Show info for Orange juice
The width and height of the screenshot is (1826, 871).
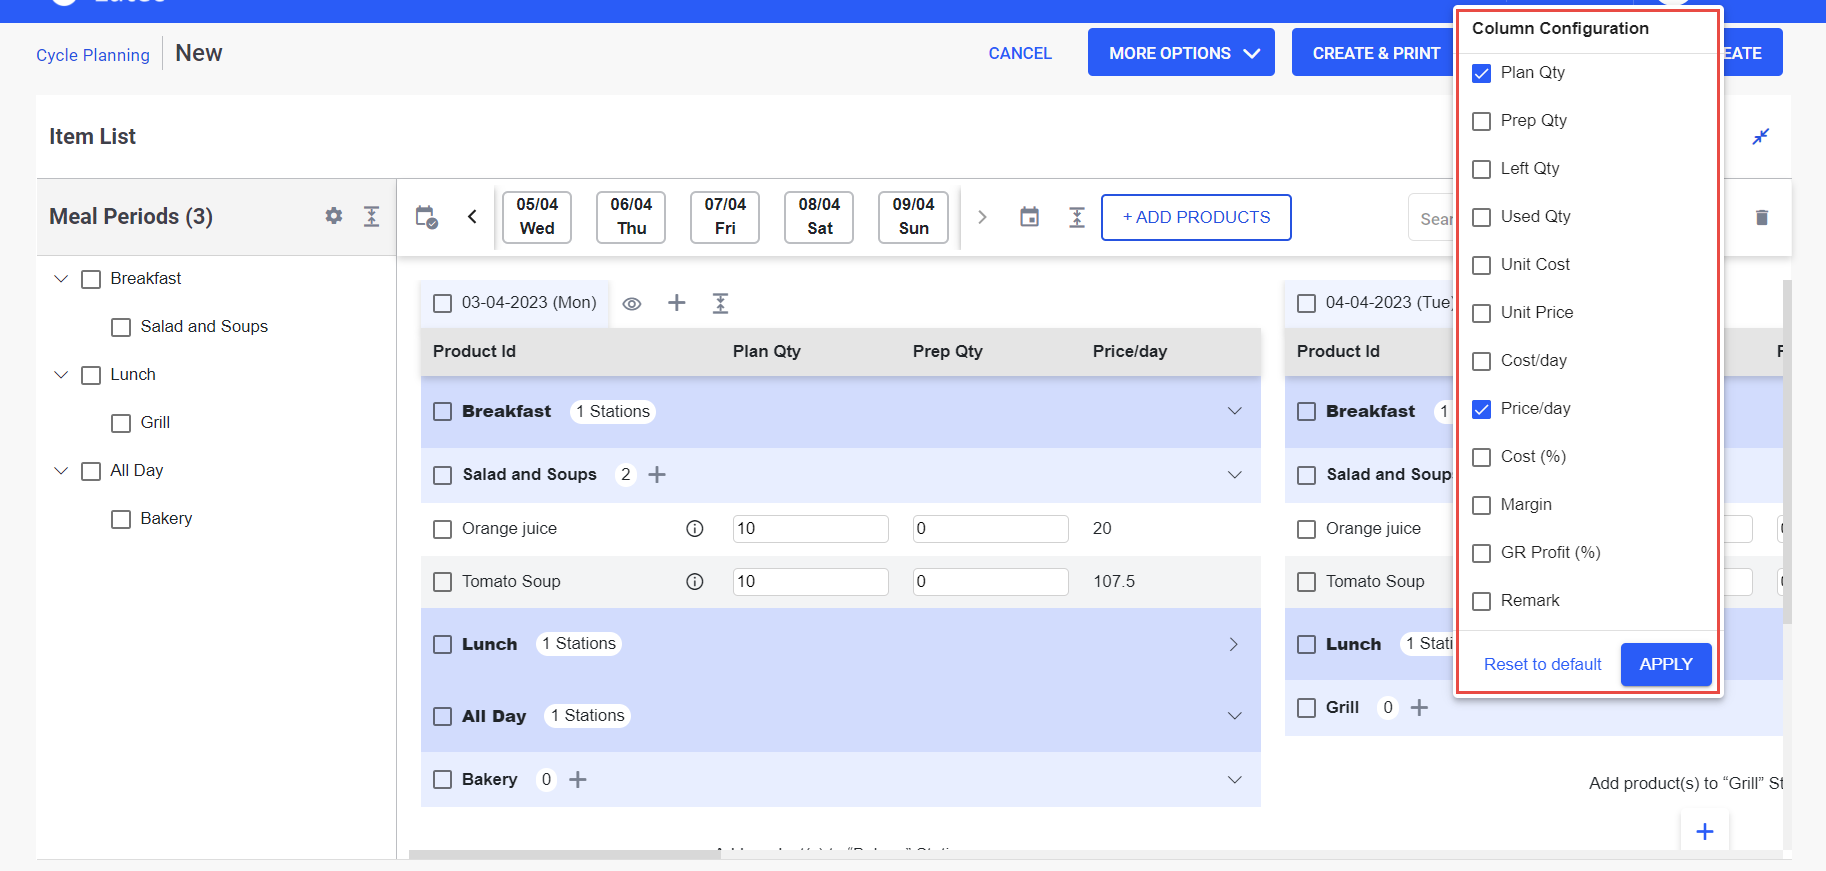[695, 528]
